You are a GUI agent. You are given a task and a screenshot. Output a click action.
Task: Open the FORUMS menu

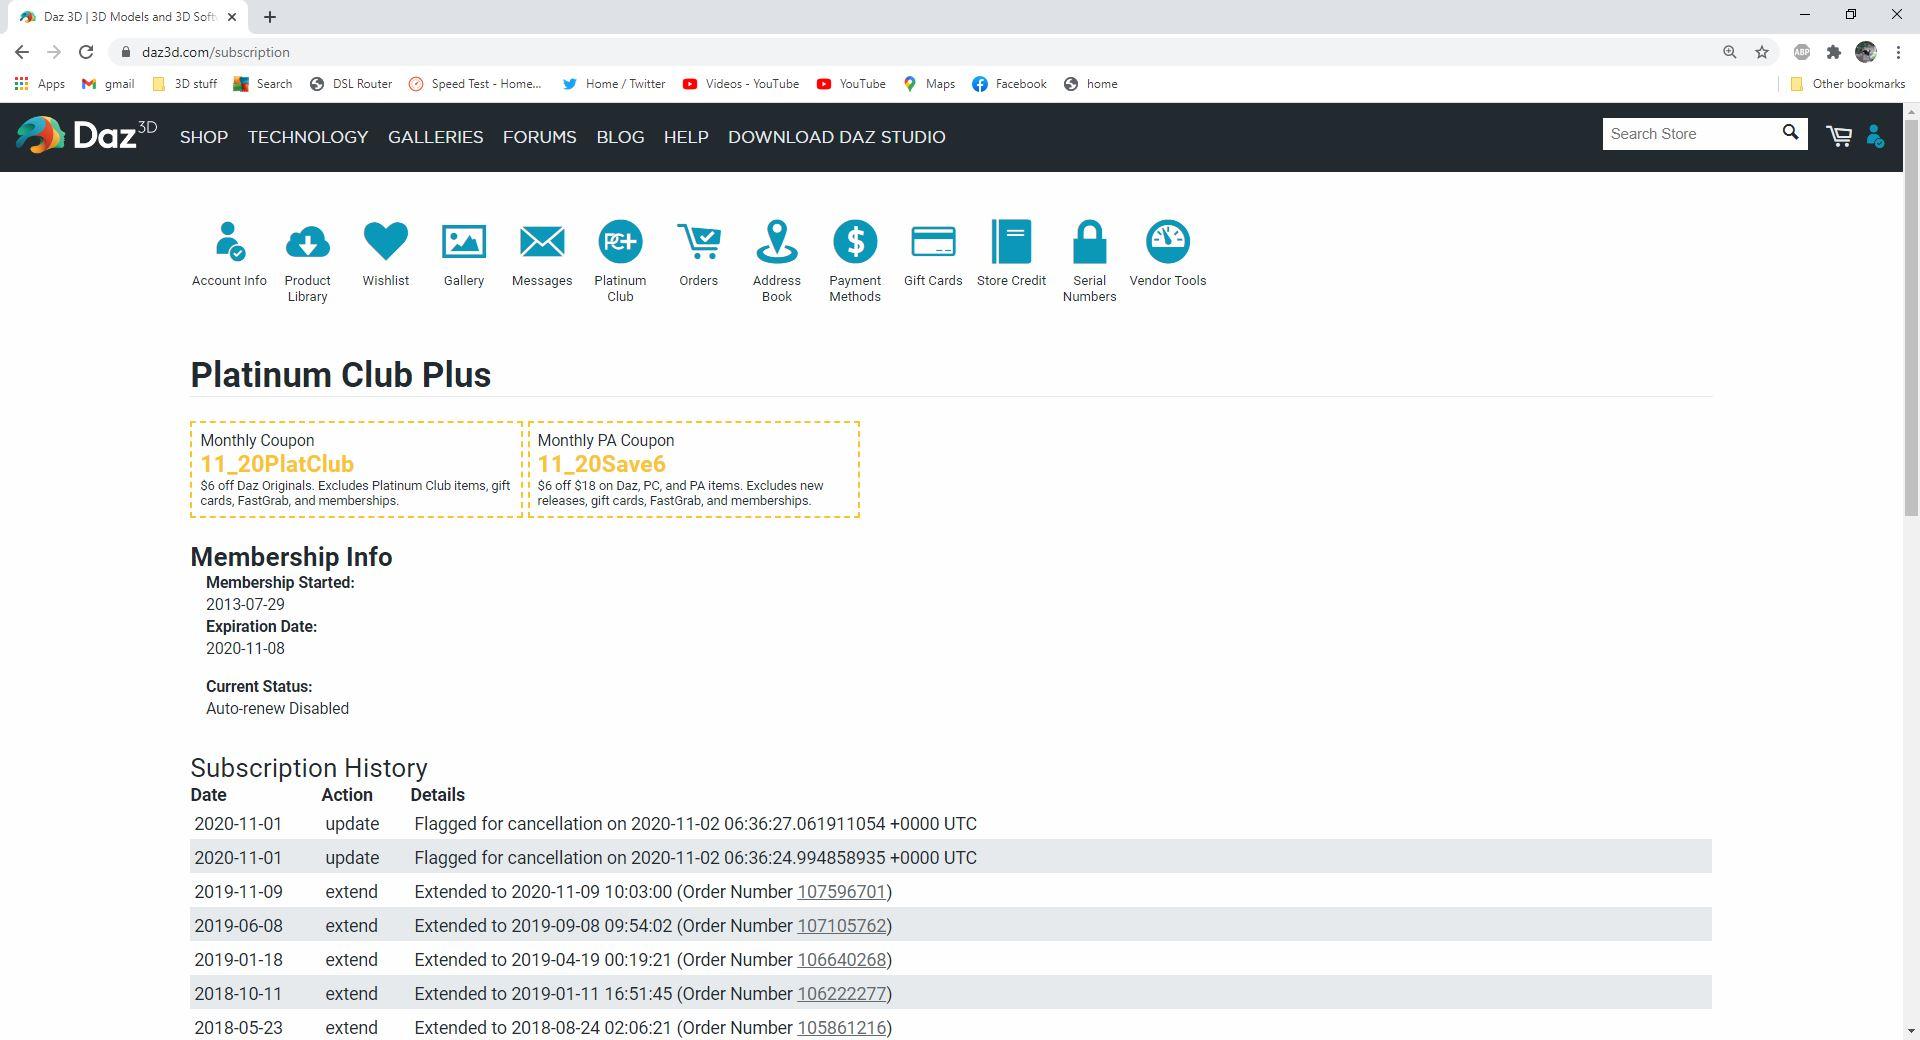pos(539,137)
